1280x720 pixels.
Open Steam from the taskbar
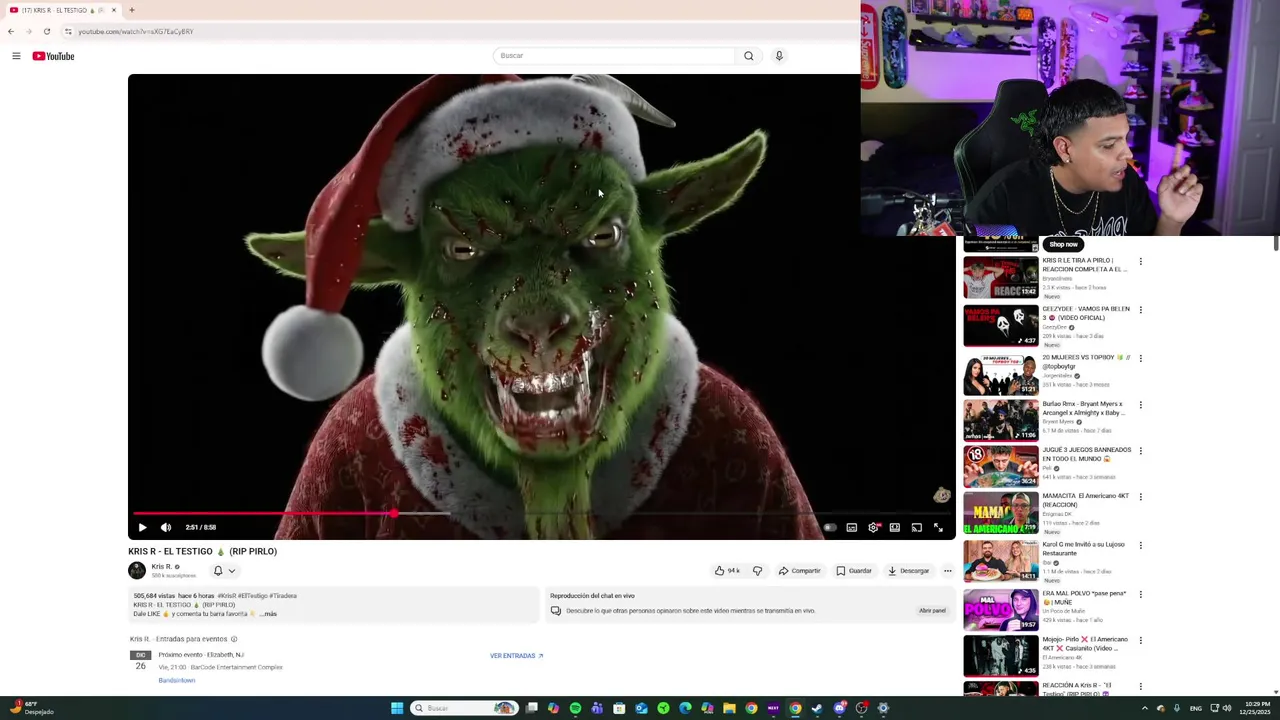click(x=817, y=708)
